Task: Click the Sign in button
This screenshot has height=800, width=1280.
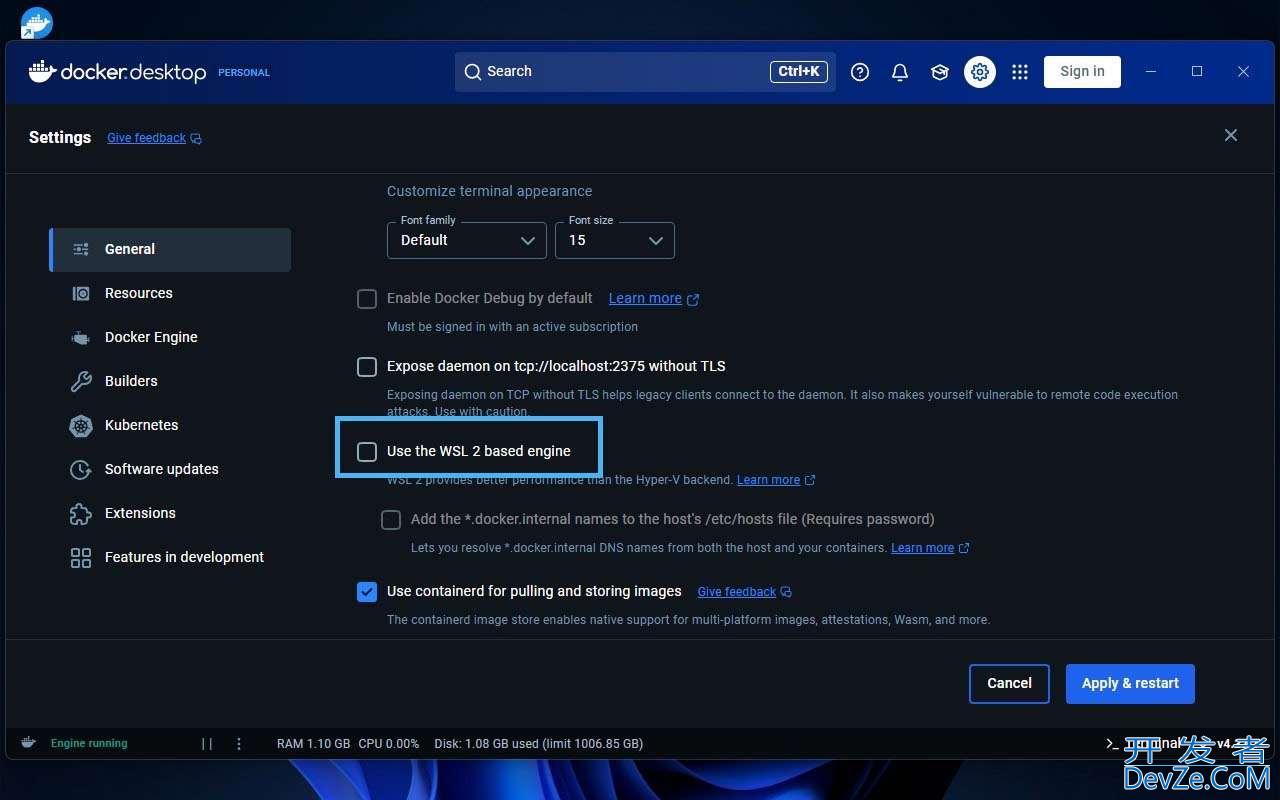Action: pyautogui.click(x=1082, y=72)
